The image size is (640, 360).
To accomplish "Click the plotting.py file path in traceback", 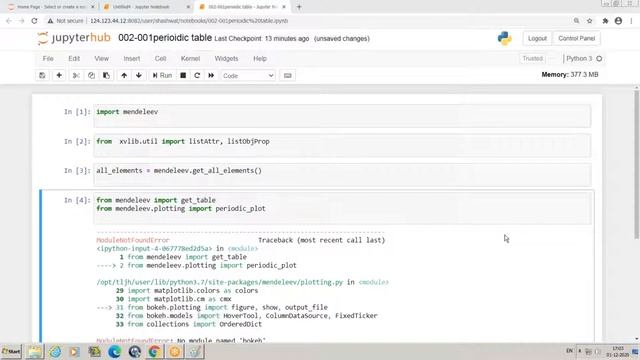I will (x=220, y=282).
